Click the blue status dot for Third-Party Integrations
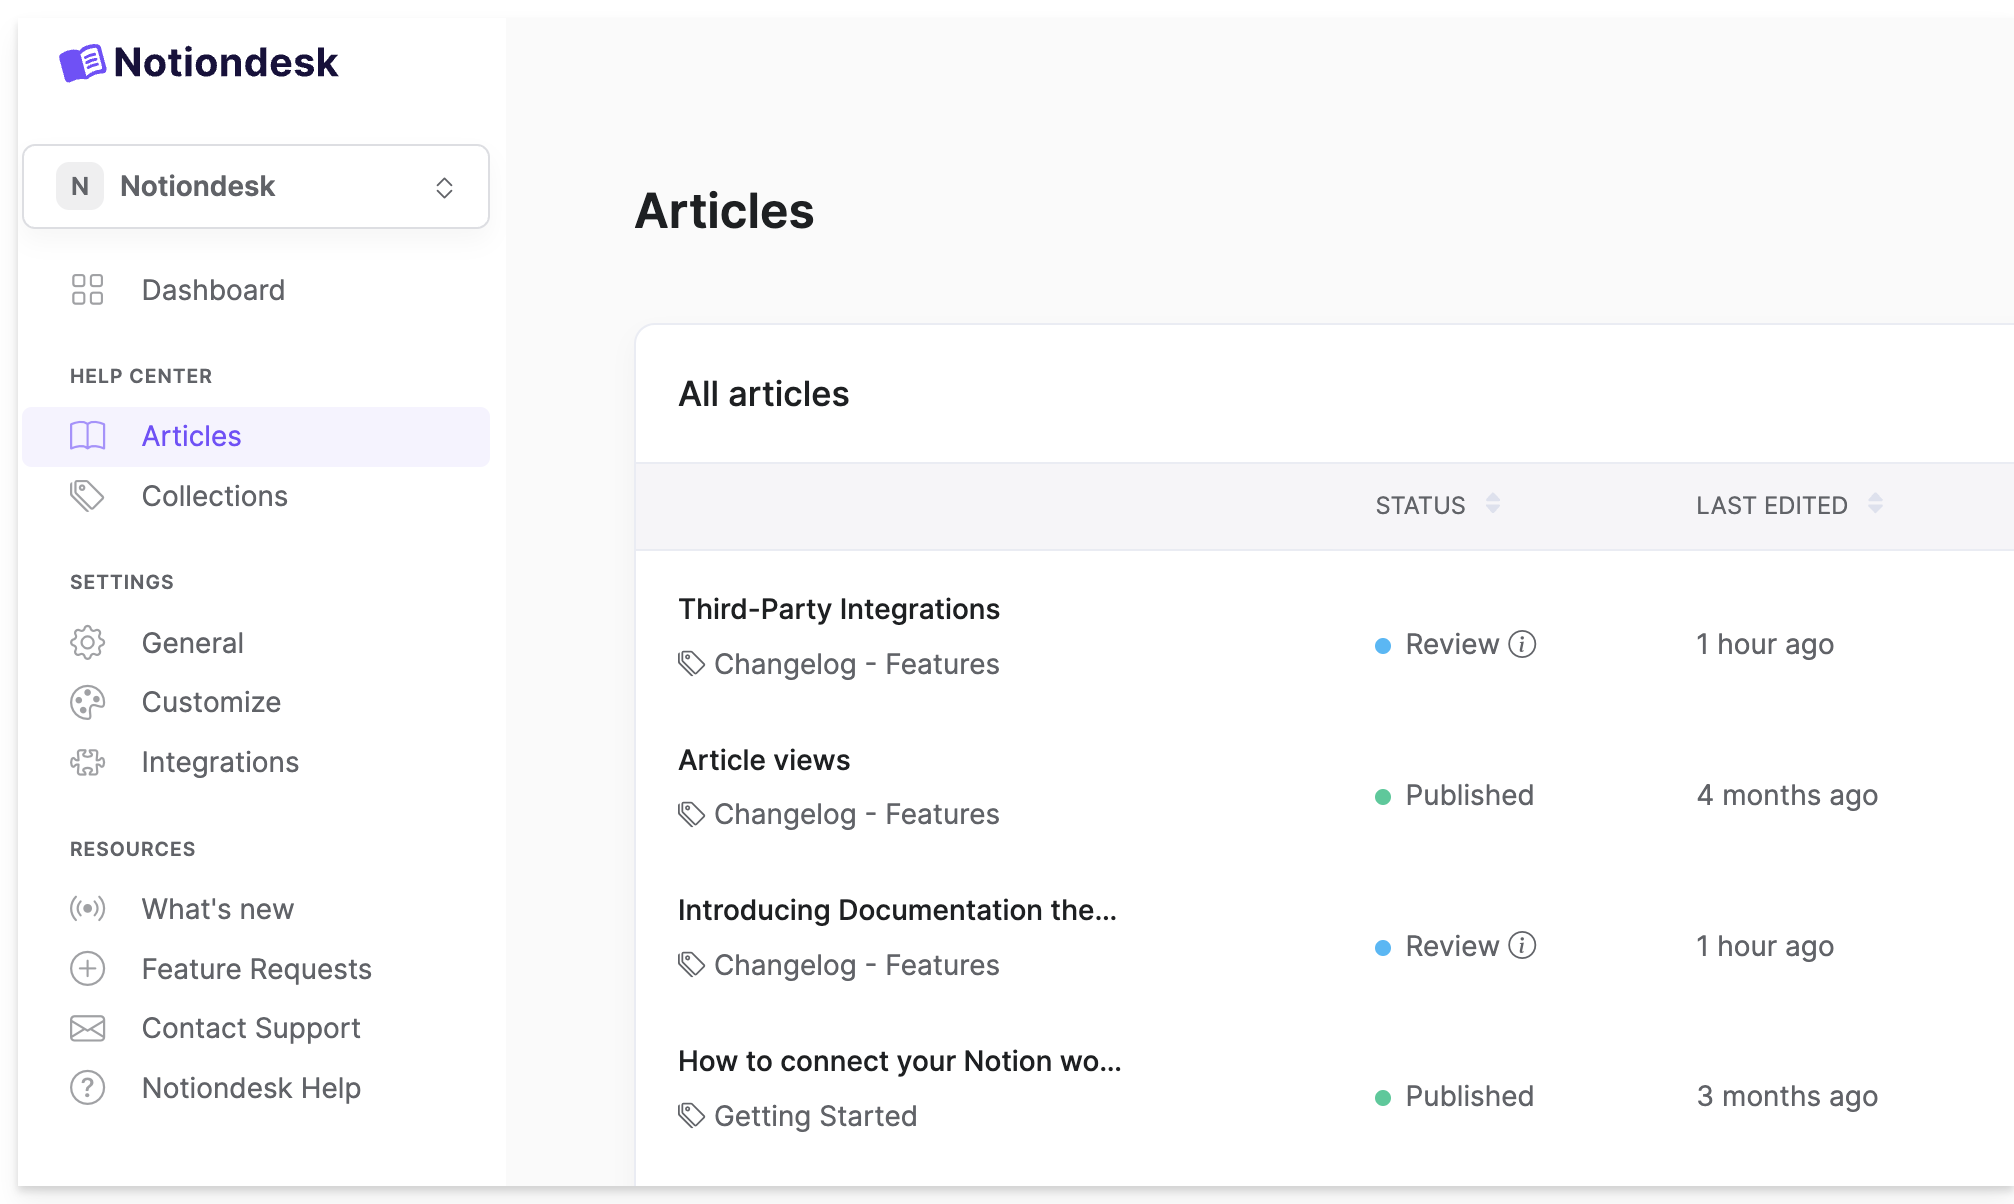Viewport: 2014px width, 1204px height. [1383, 646]
